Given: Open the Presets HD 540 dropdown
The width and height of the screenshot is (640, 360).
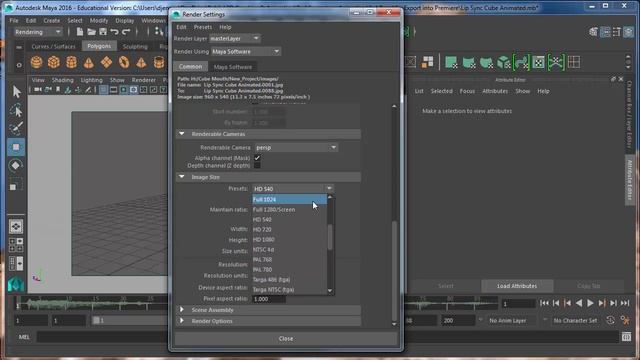Looking at the screenshot, I should [293, 189].
